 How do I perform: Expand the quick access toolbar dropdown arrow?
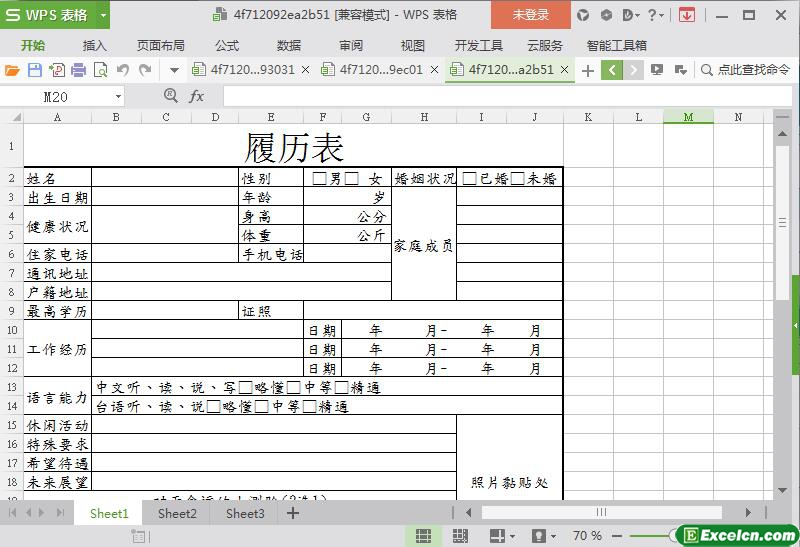point(174,70)
